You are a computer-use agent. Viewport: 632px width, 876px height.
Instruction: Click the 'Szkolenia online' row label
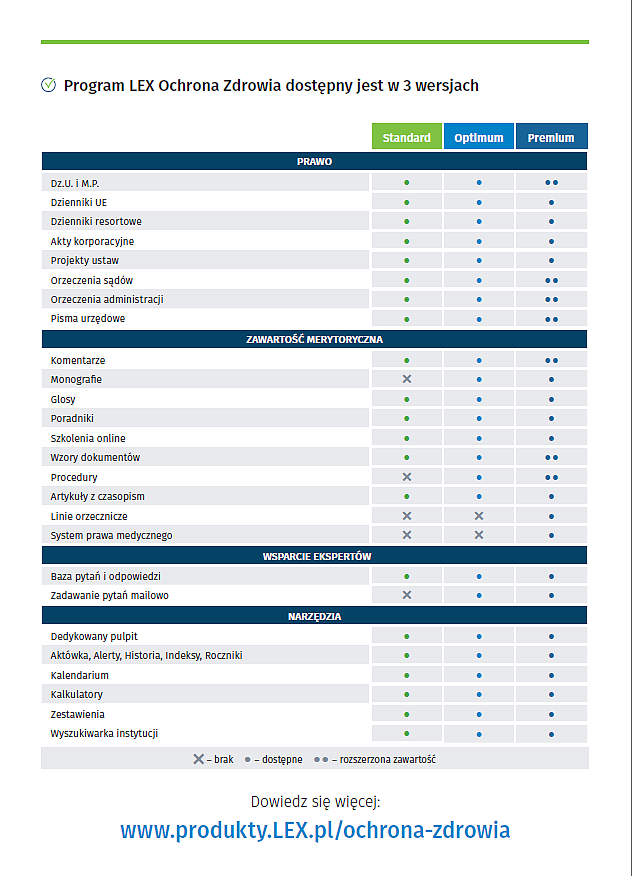(x=88, y=439)
